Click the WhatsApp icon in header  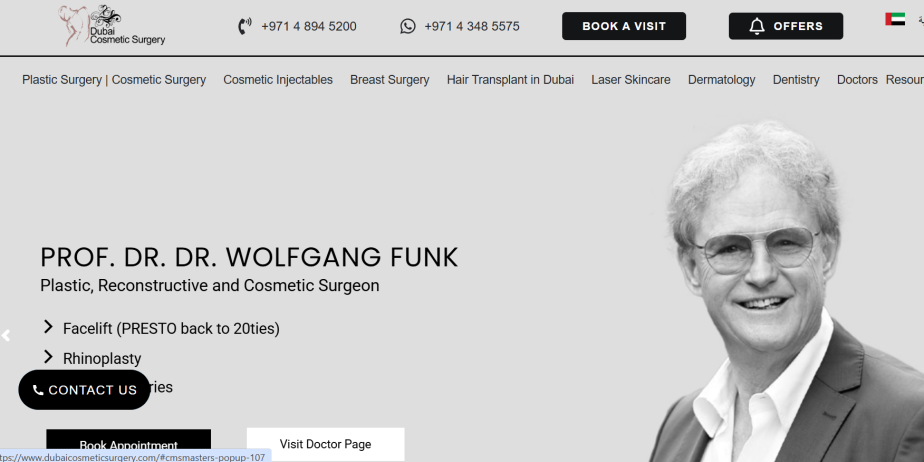[408, 26]
